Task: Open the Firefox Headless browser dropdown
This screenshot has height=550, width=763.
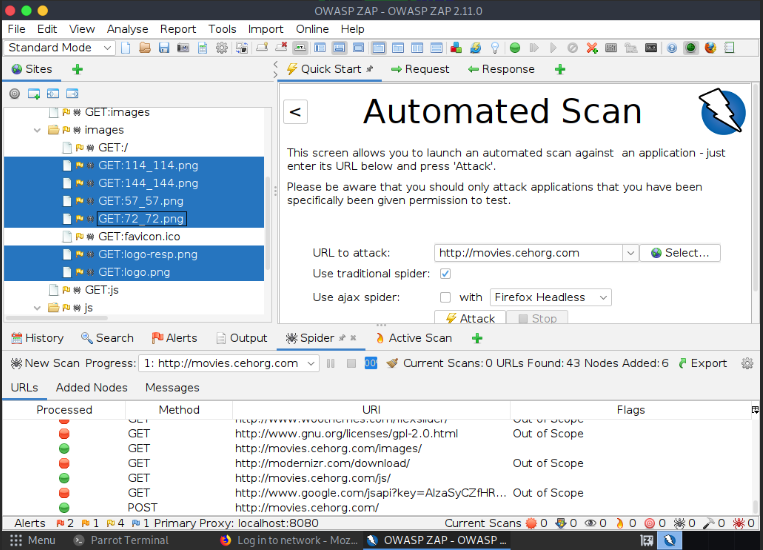Action: (550, 297)
